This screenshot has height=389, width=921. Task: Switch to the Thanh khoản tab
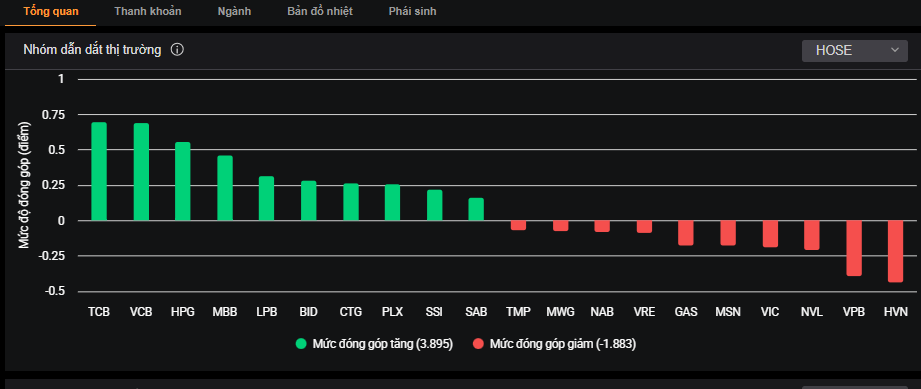(x=148, y=11)
